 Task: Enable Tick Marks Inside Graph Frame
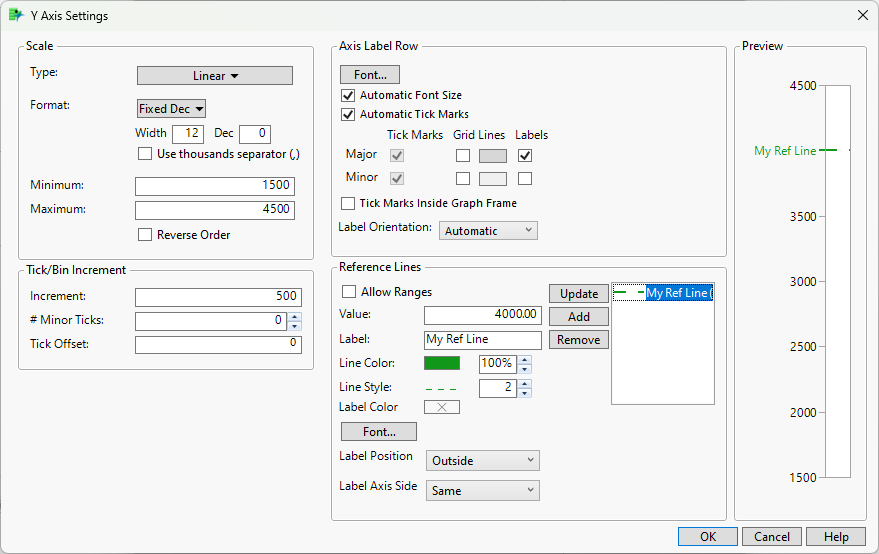348,203
